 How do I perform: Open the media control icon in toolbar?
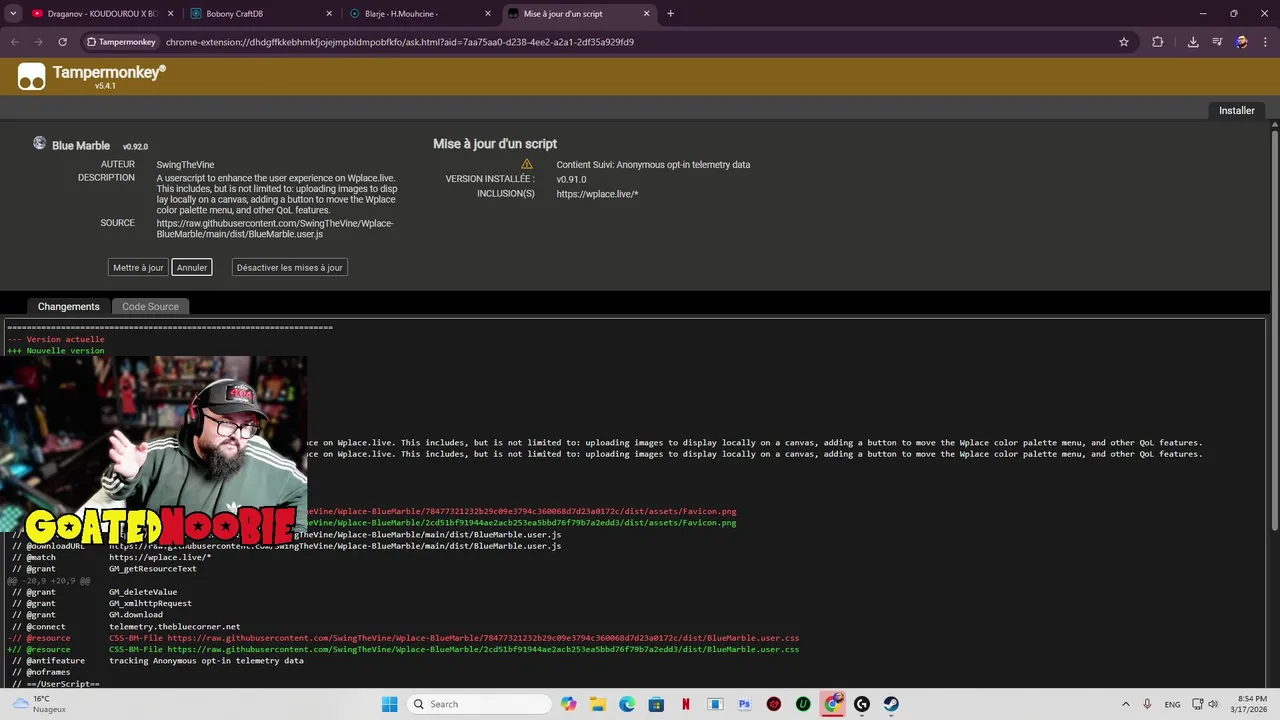click(x=1217, y=42)
